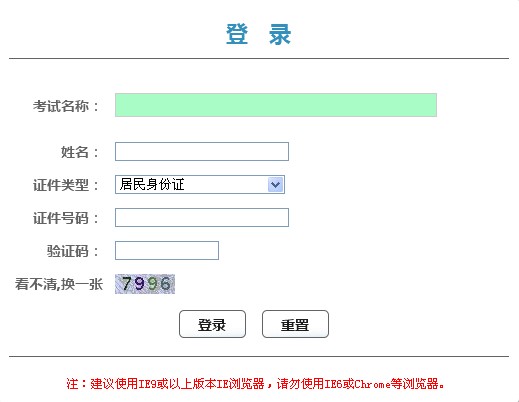
Task: Refresh the 7996 captcha image
Action: (145, 284)
